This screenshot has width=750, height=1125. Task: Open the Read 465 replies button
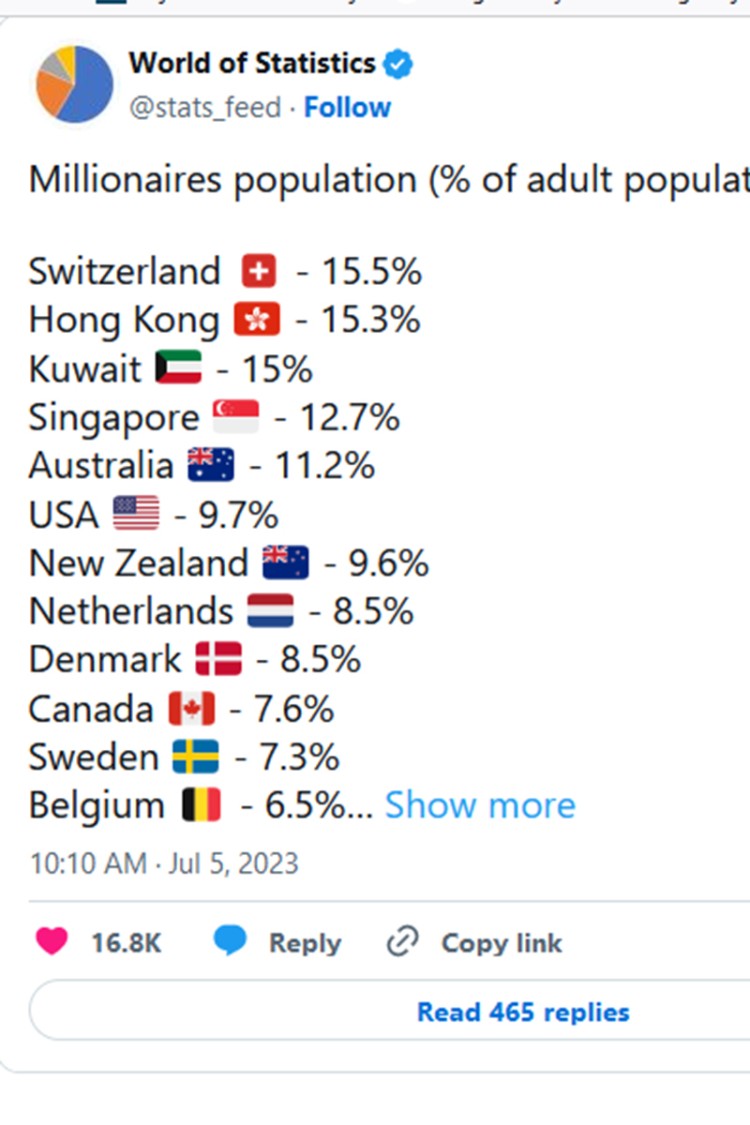pyautogui.click(x=523, y=1012)
